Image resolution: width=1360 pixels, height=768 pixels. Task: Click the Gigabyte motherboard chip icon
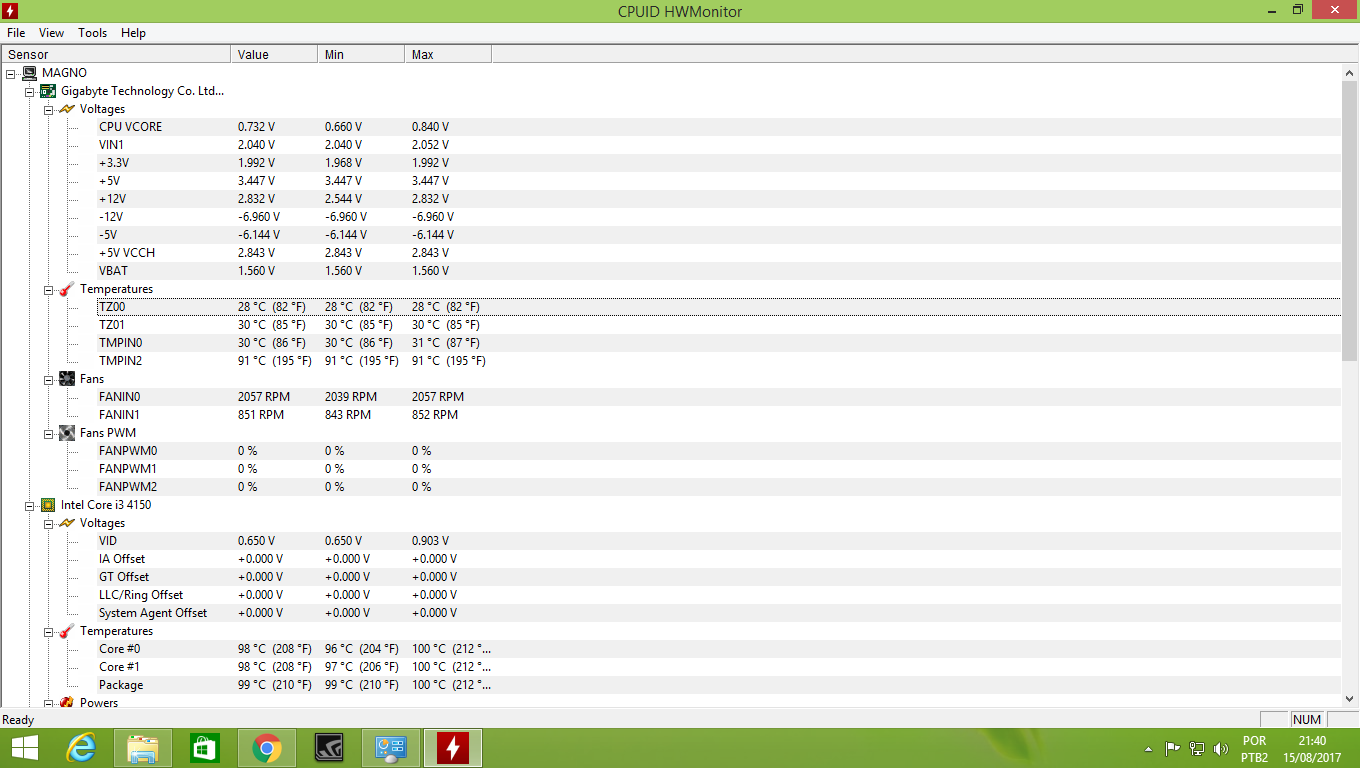[48, 91]
